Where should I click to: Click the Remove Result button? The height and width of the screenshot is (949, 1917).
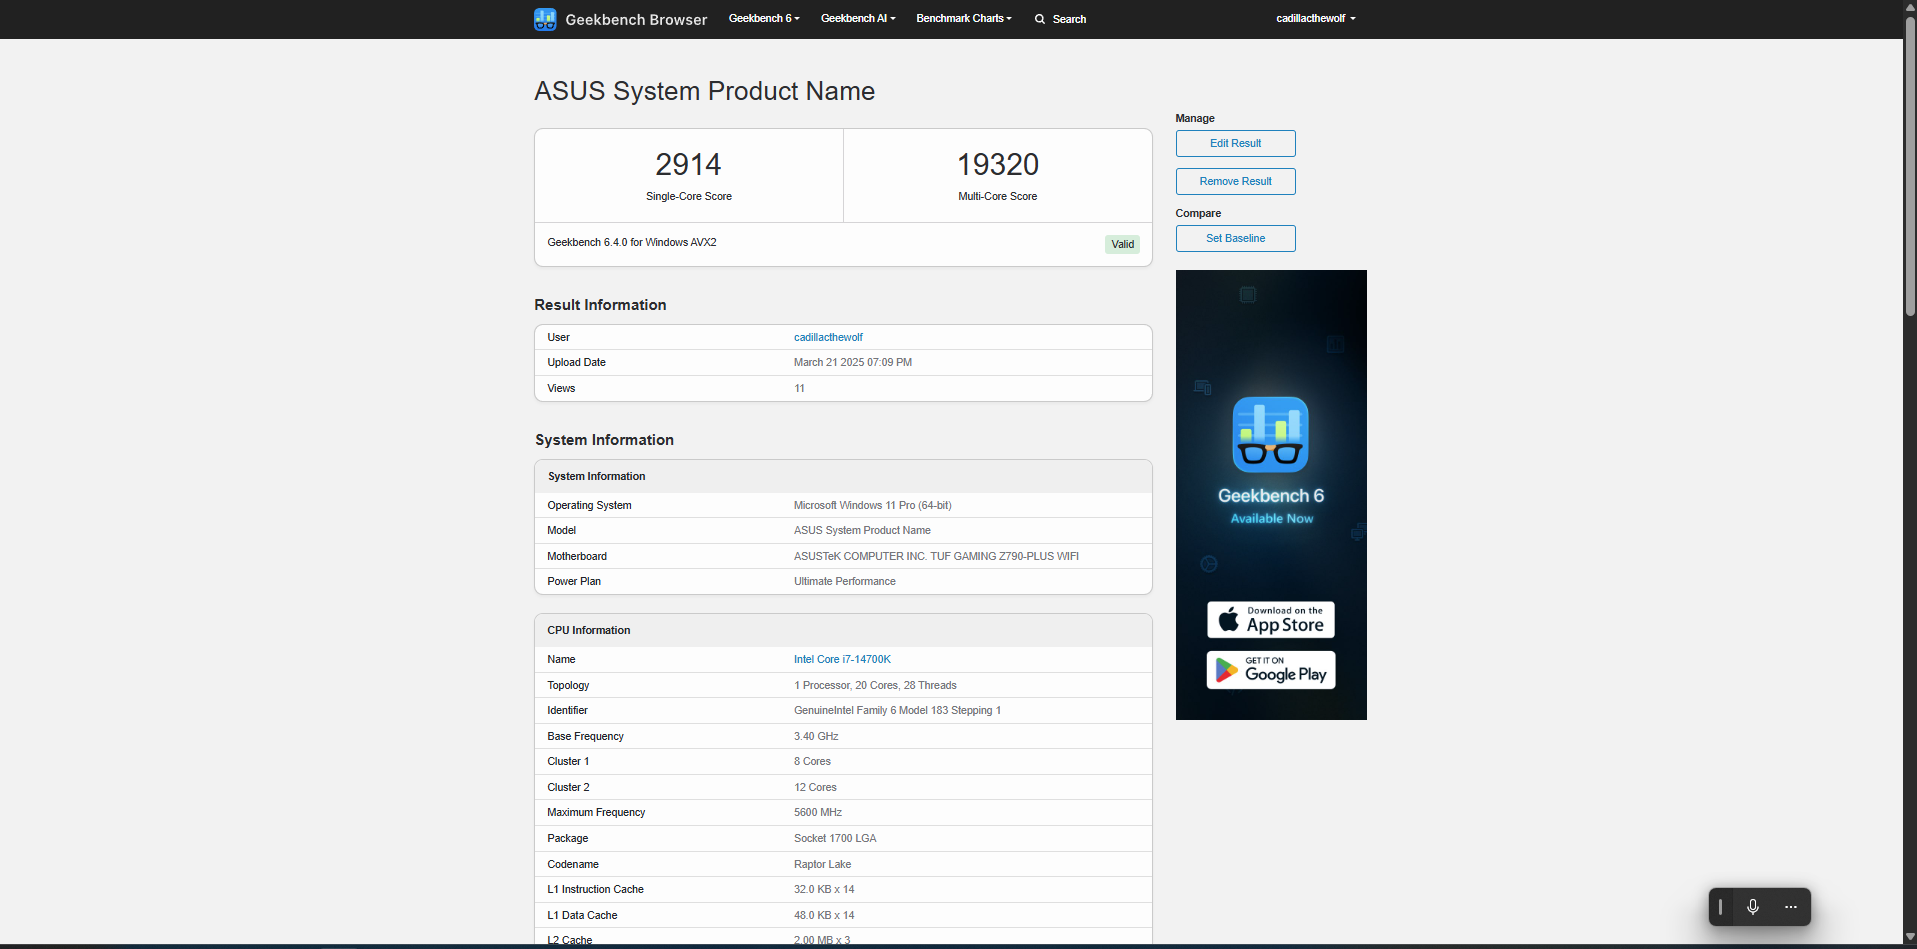1236,181
